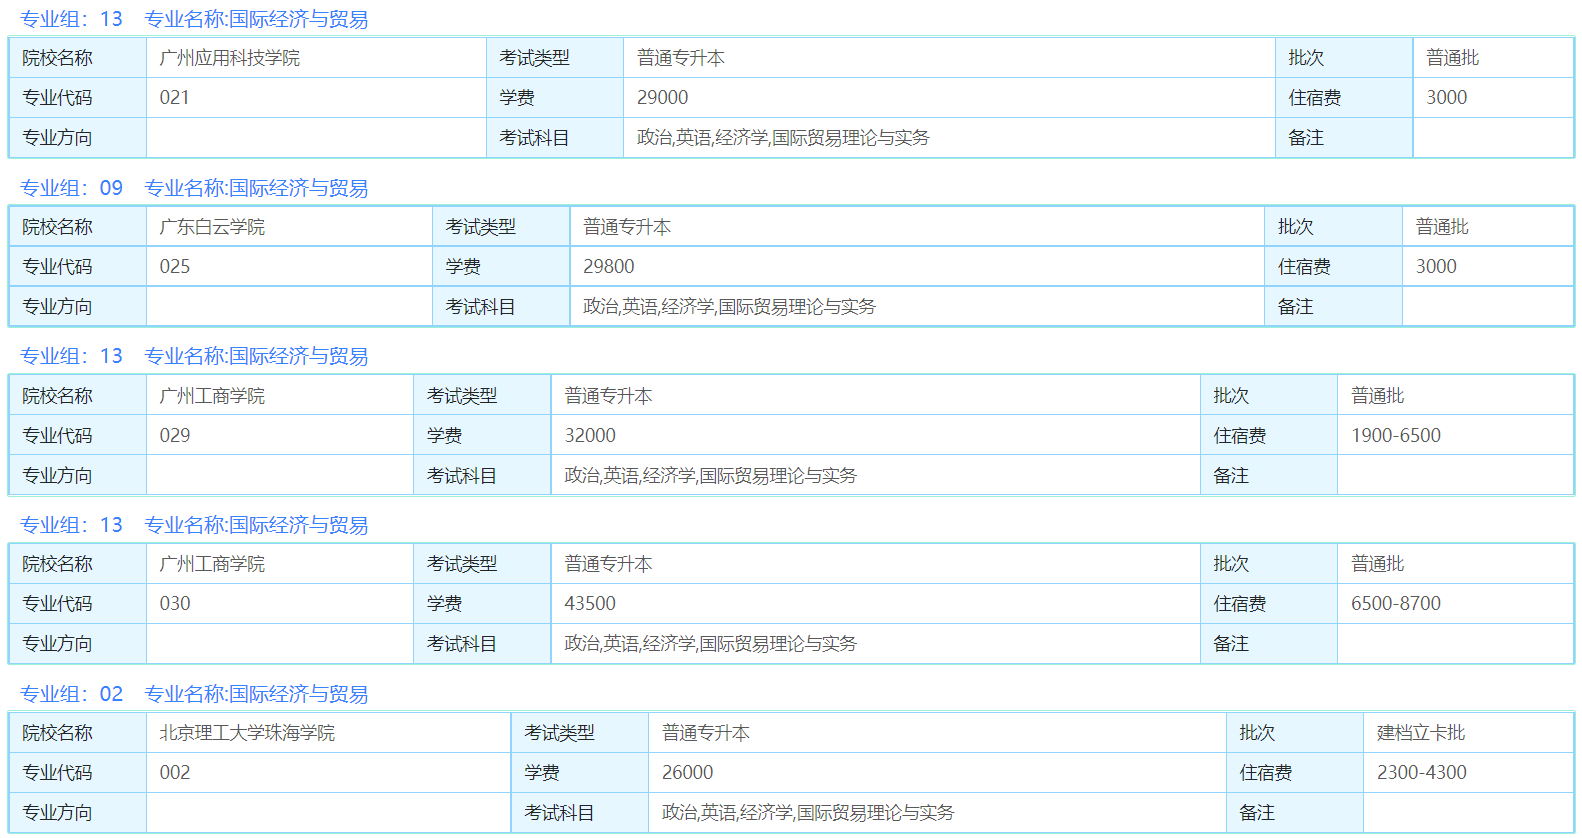
Task: Click the 专业组：02 heading
Action: pos(71,694)
